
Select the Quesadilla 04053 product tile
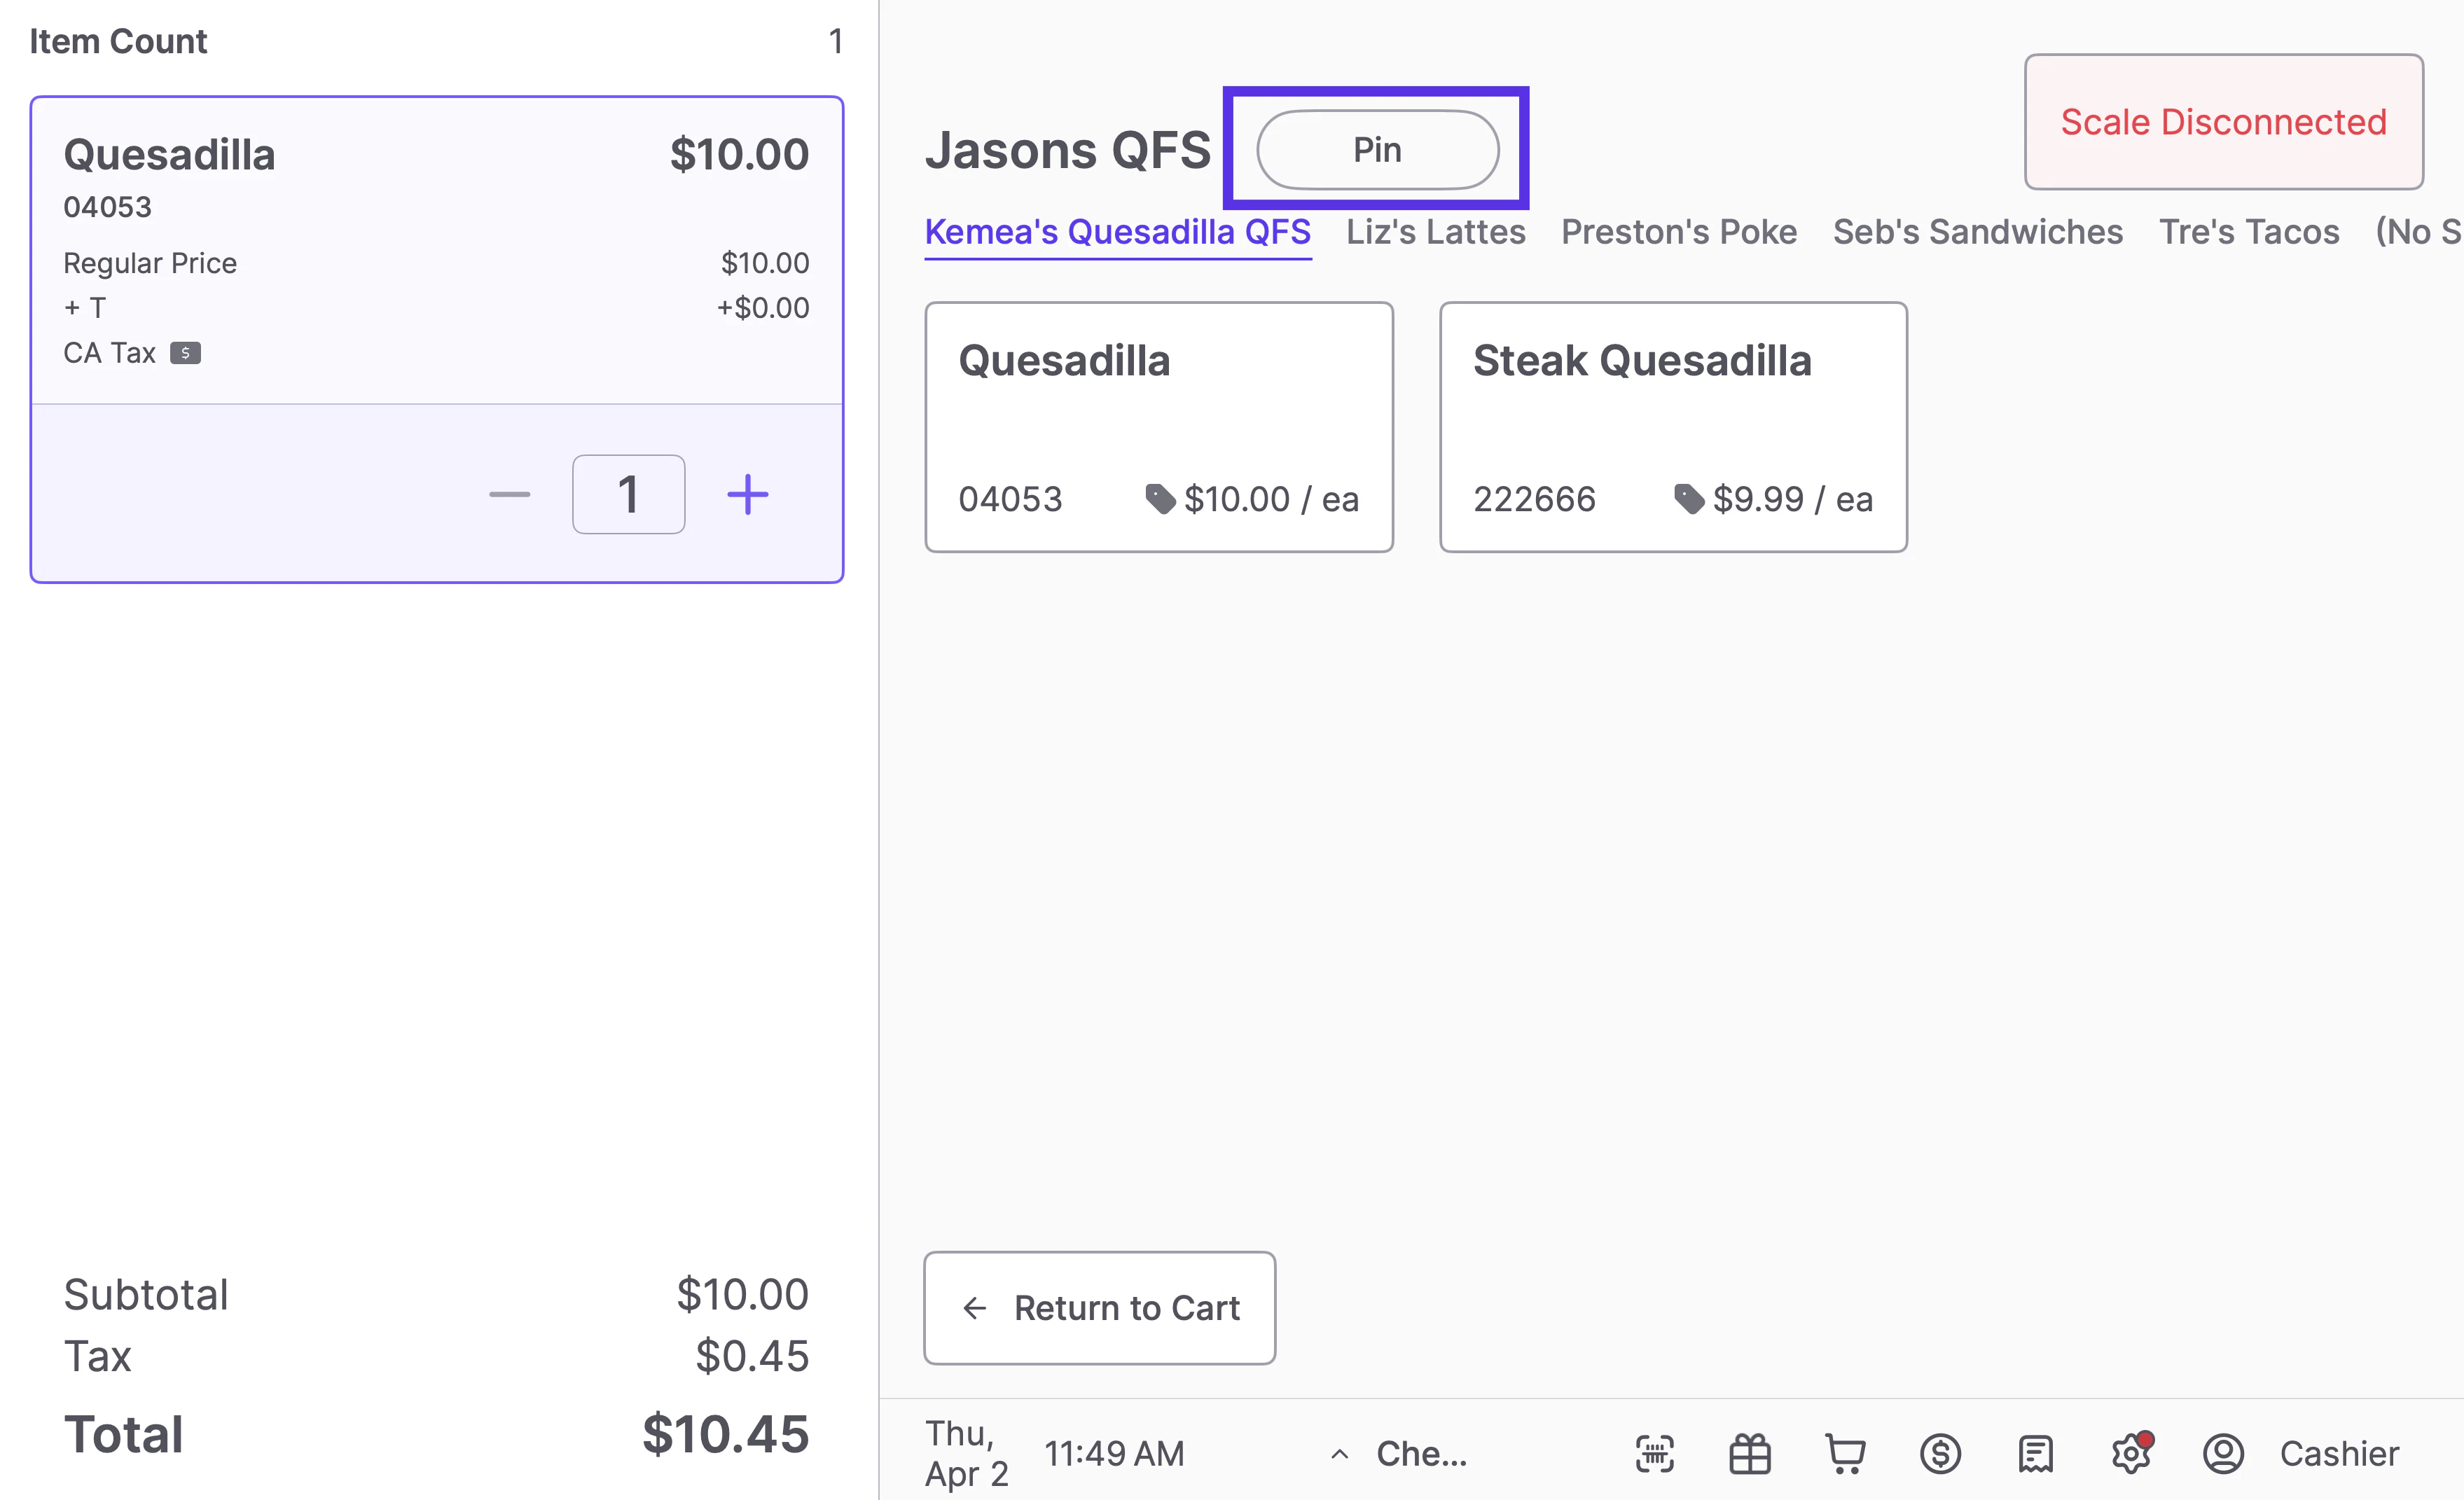pos(1158,427)
